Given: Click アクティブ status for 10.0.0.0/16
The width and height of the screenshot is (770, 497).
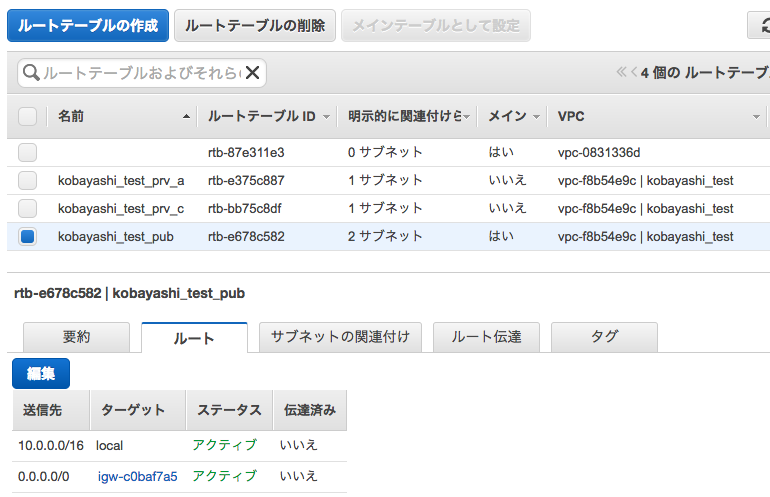Looking at the screenshot, I should [225, 445].
